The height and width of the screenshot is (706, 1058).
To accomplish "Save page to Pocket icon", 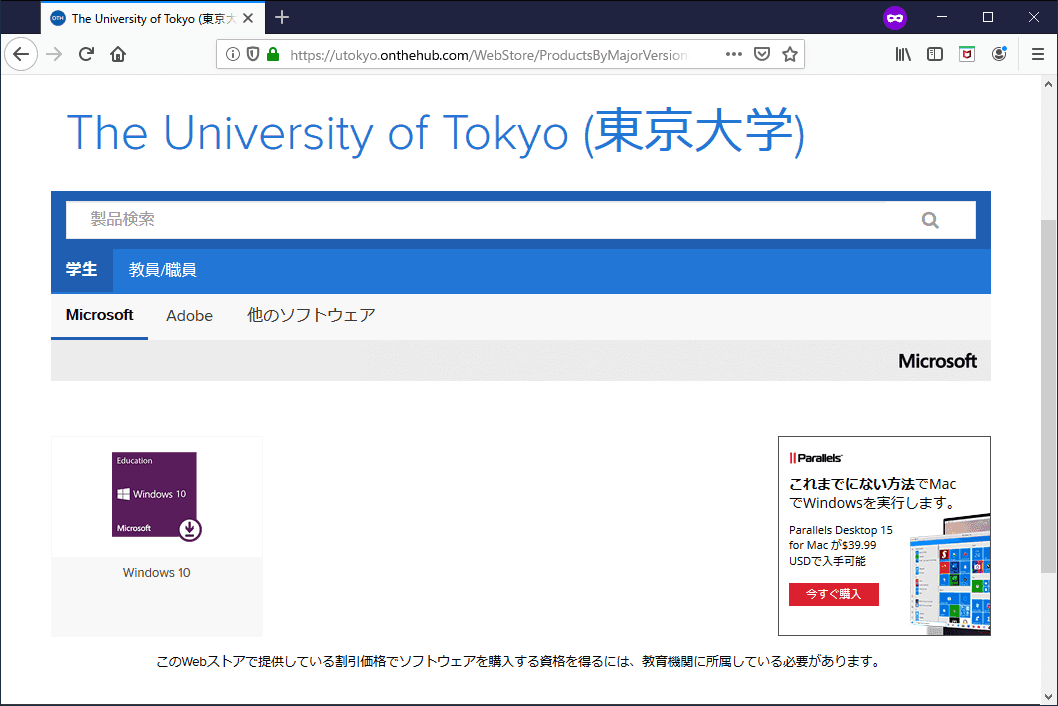I will pos(762,54).
